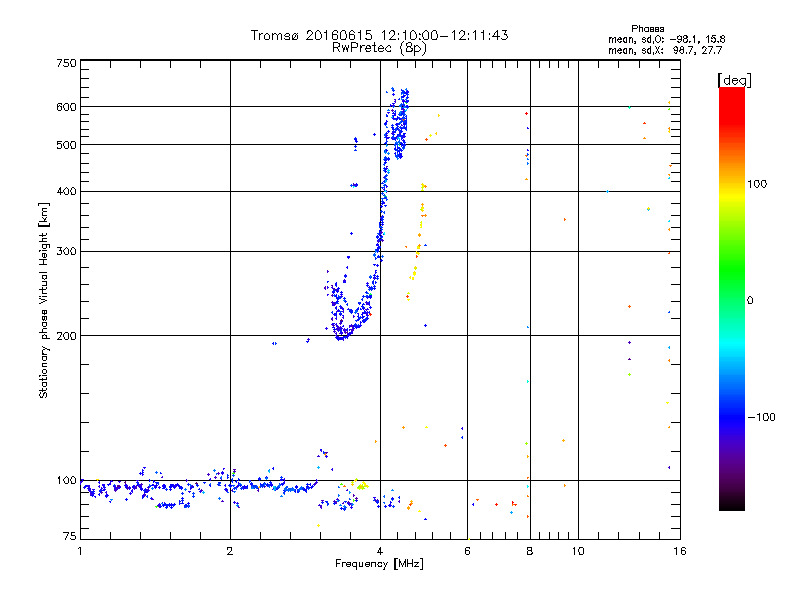Click the y-axis tick label '750'

tap(67, 63)
